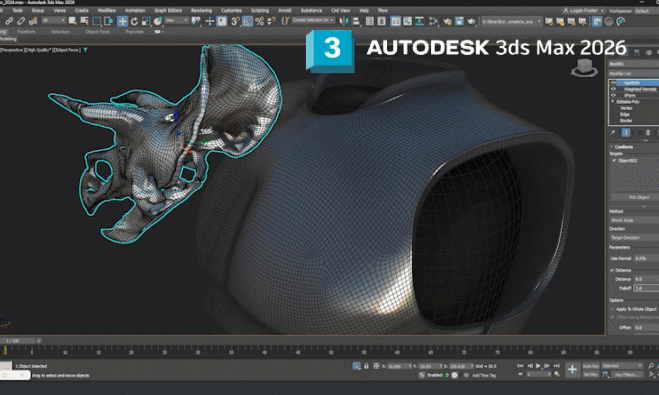The image size is (659, 395).
Task: Toggle Window/Crossing selection mode
Action: (x=108, y=21)
